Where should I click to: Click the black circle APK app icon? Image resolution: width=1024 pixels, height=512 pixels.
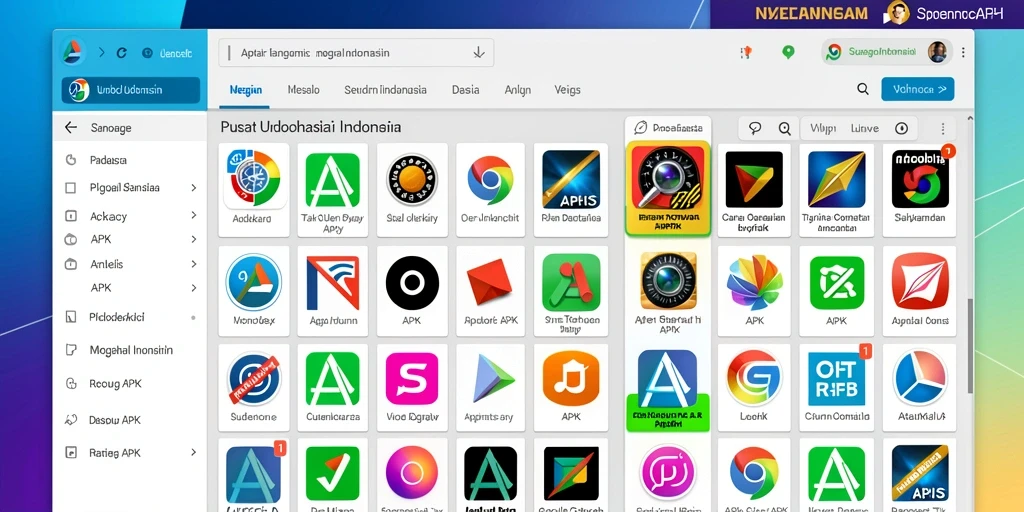412,283
